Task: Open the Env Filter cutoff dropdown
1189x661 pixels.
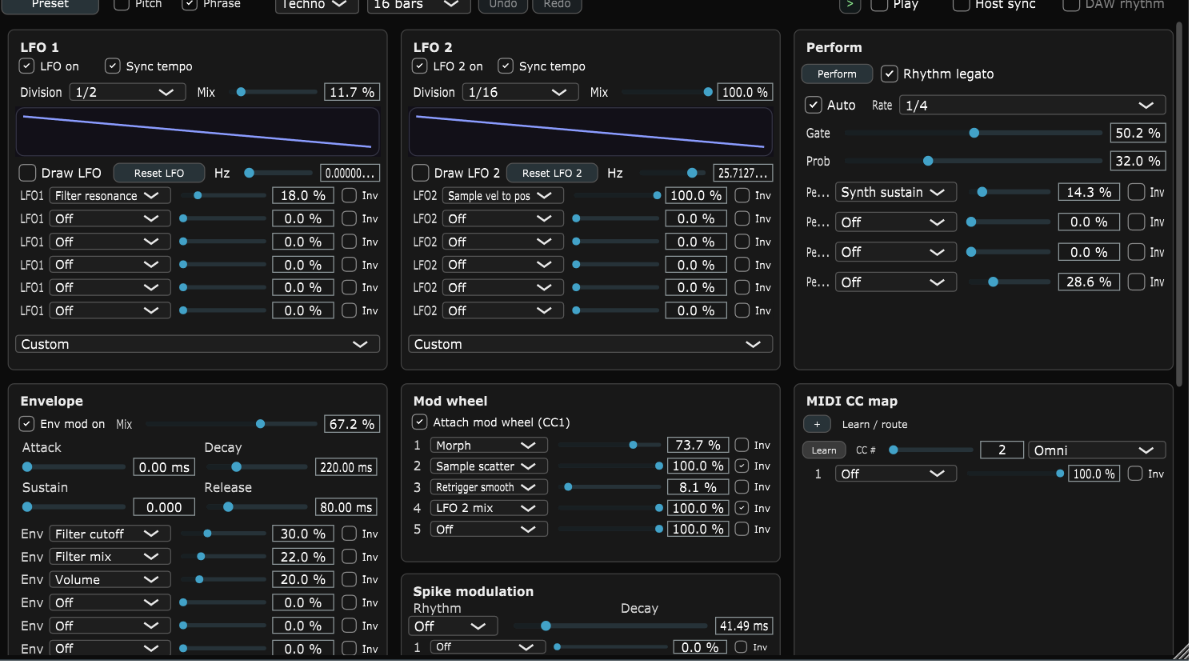Action: tap(110, 534)
